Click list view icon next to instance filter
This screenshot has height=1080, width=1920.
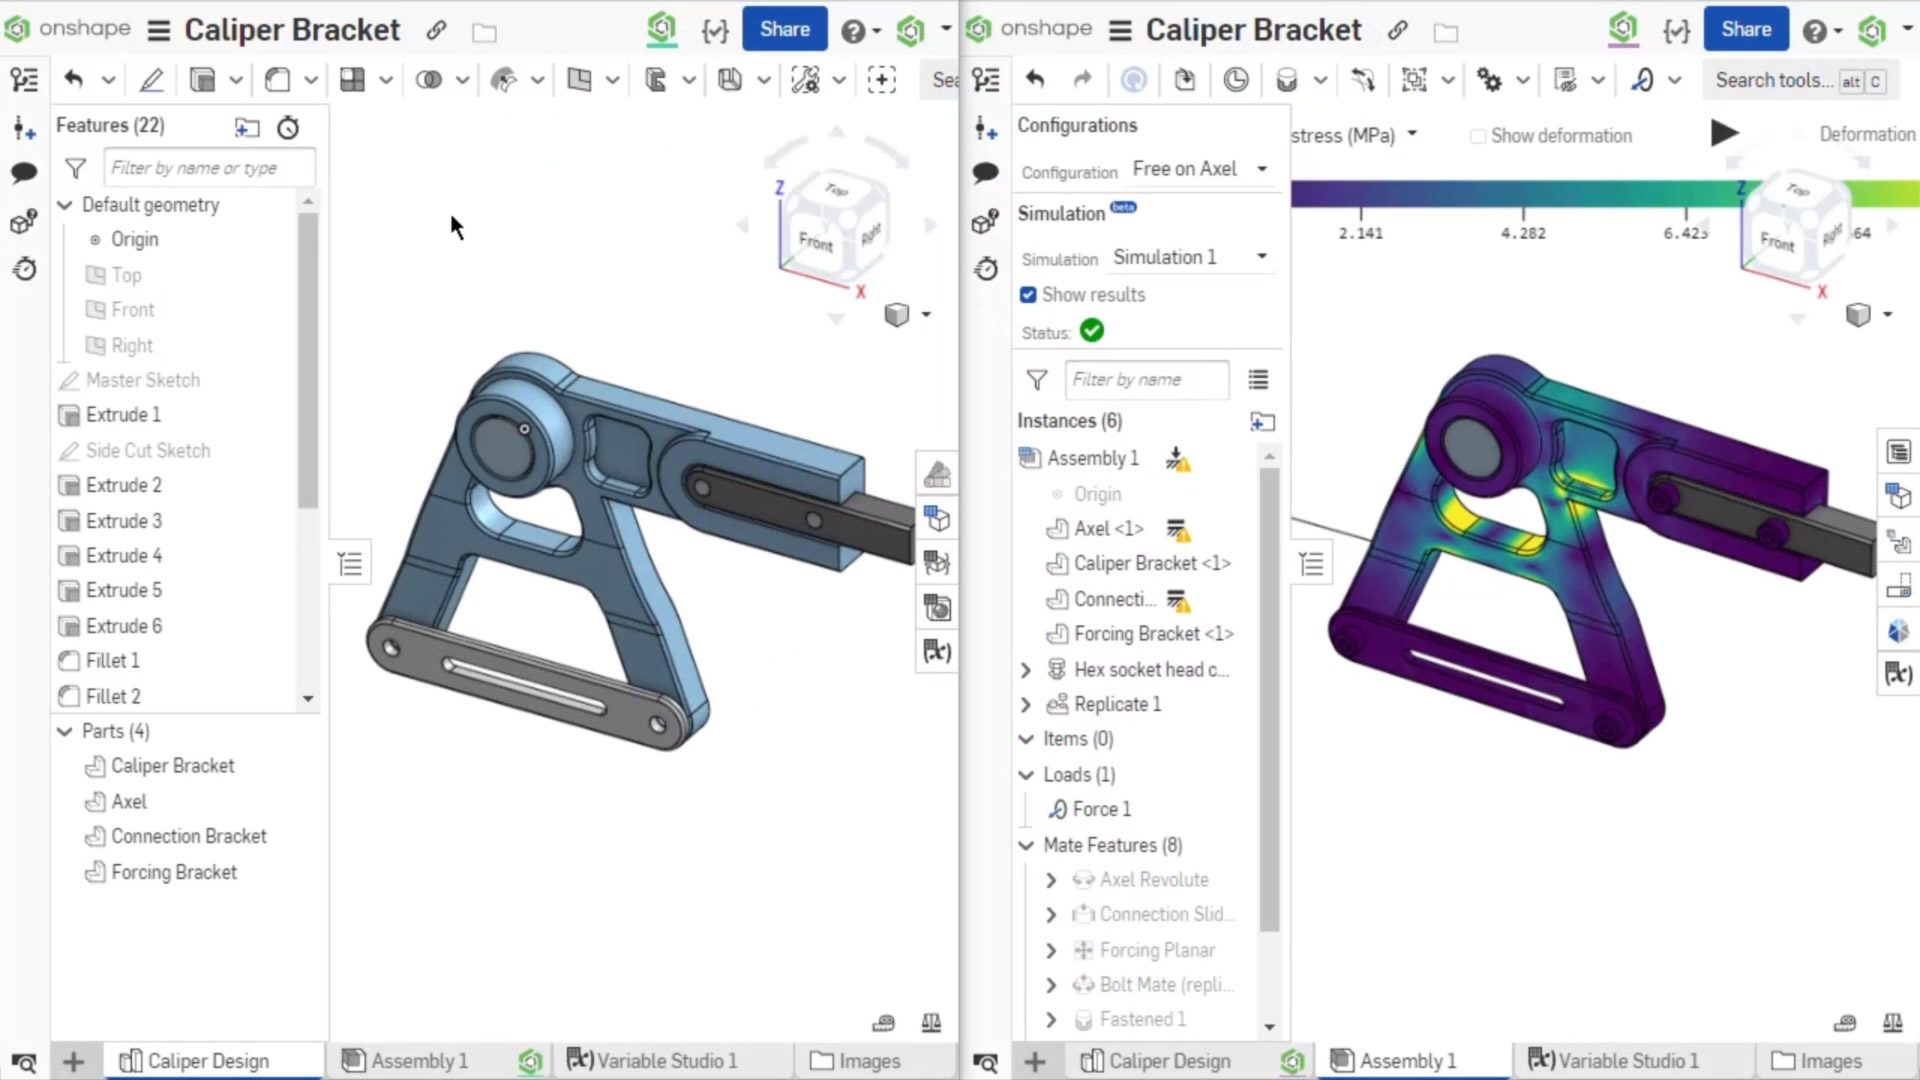[1258, 380]
